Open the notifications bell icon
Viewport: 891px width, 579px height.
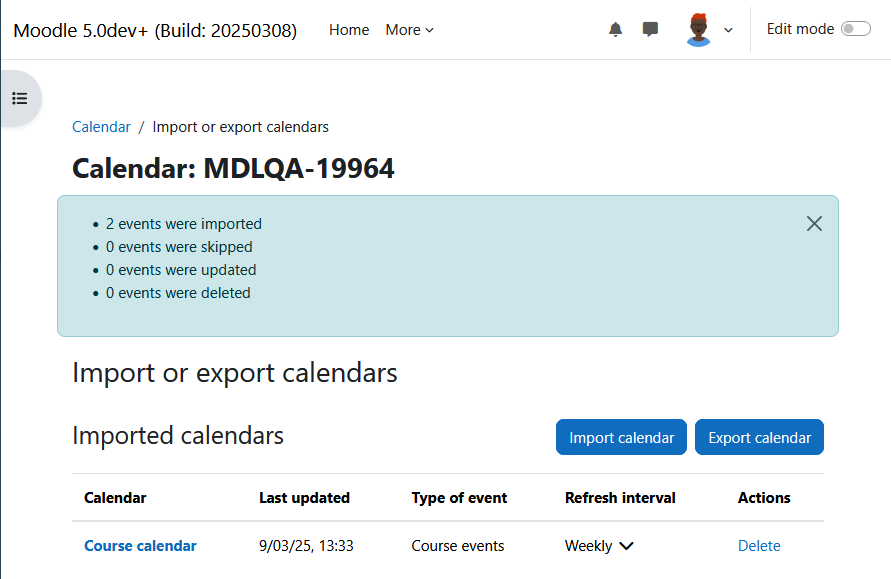615,30
